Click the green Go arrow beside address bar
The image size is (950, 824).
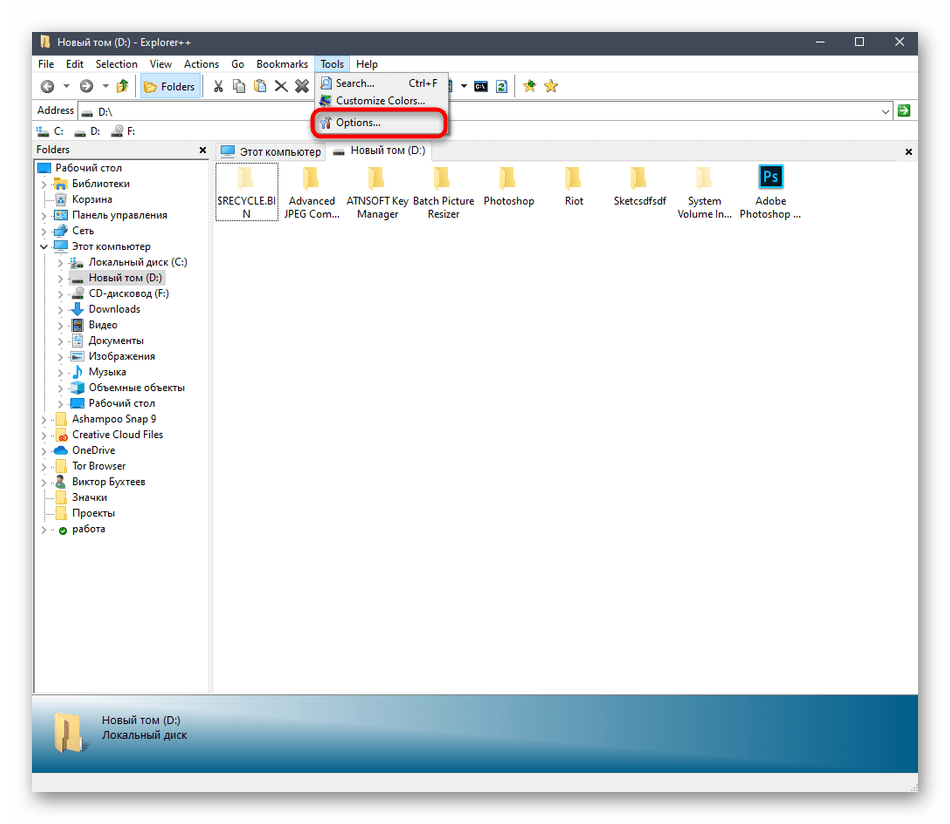point(904,111)
